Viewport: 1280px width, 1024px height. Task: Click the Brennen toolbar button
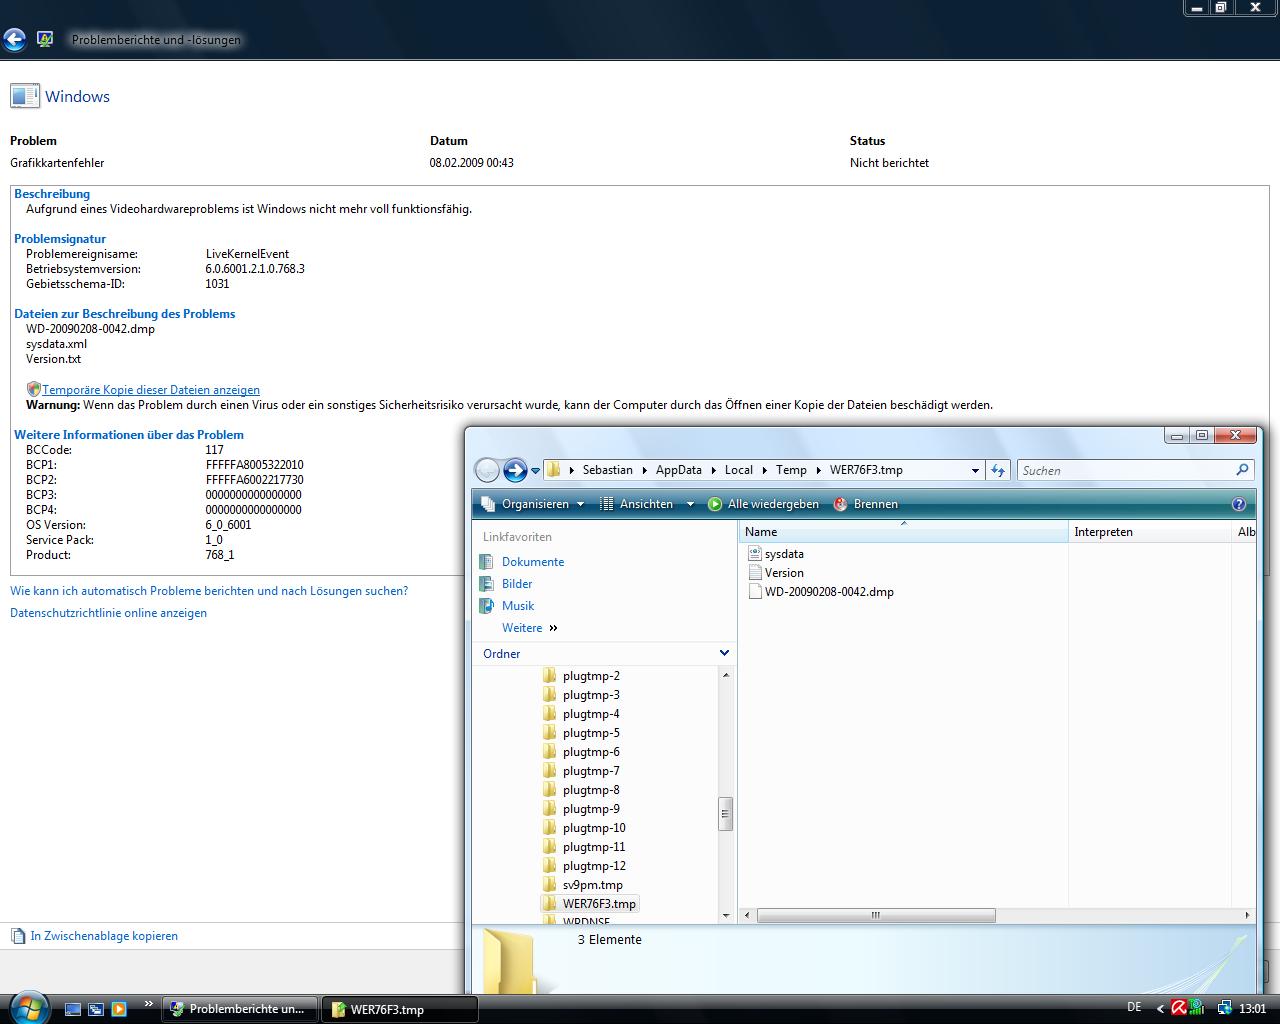pos(865,504)
